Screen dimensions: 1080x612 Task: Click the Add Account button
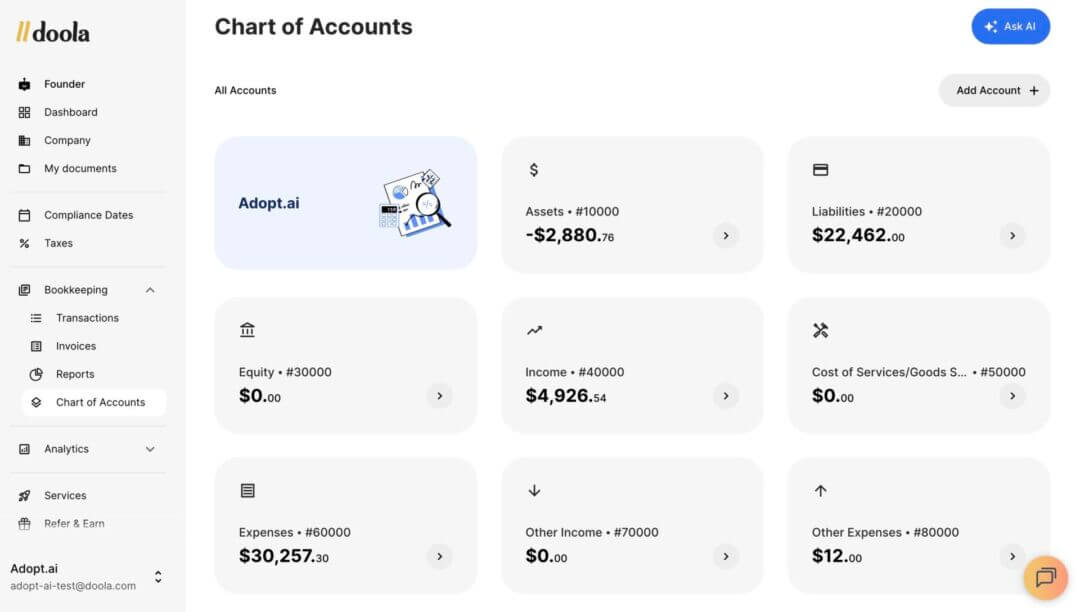tap(994, 90)
